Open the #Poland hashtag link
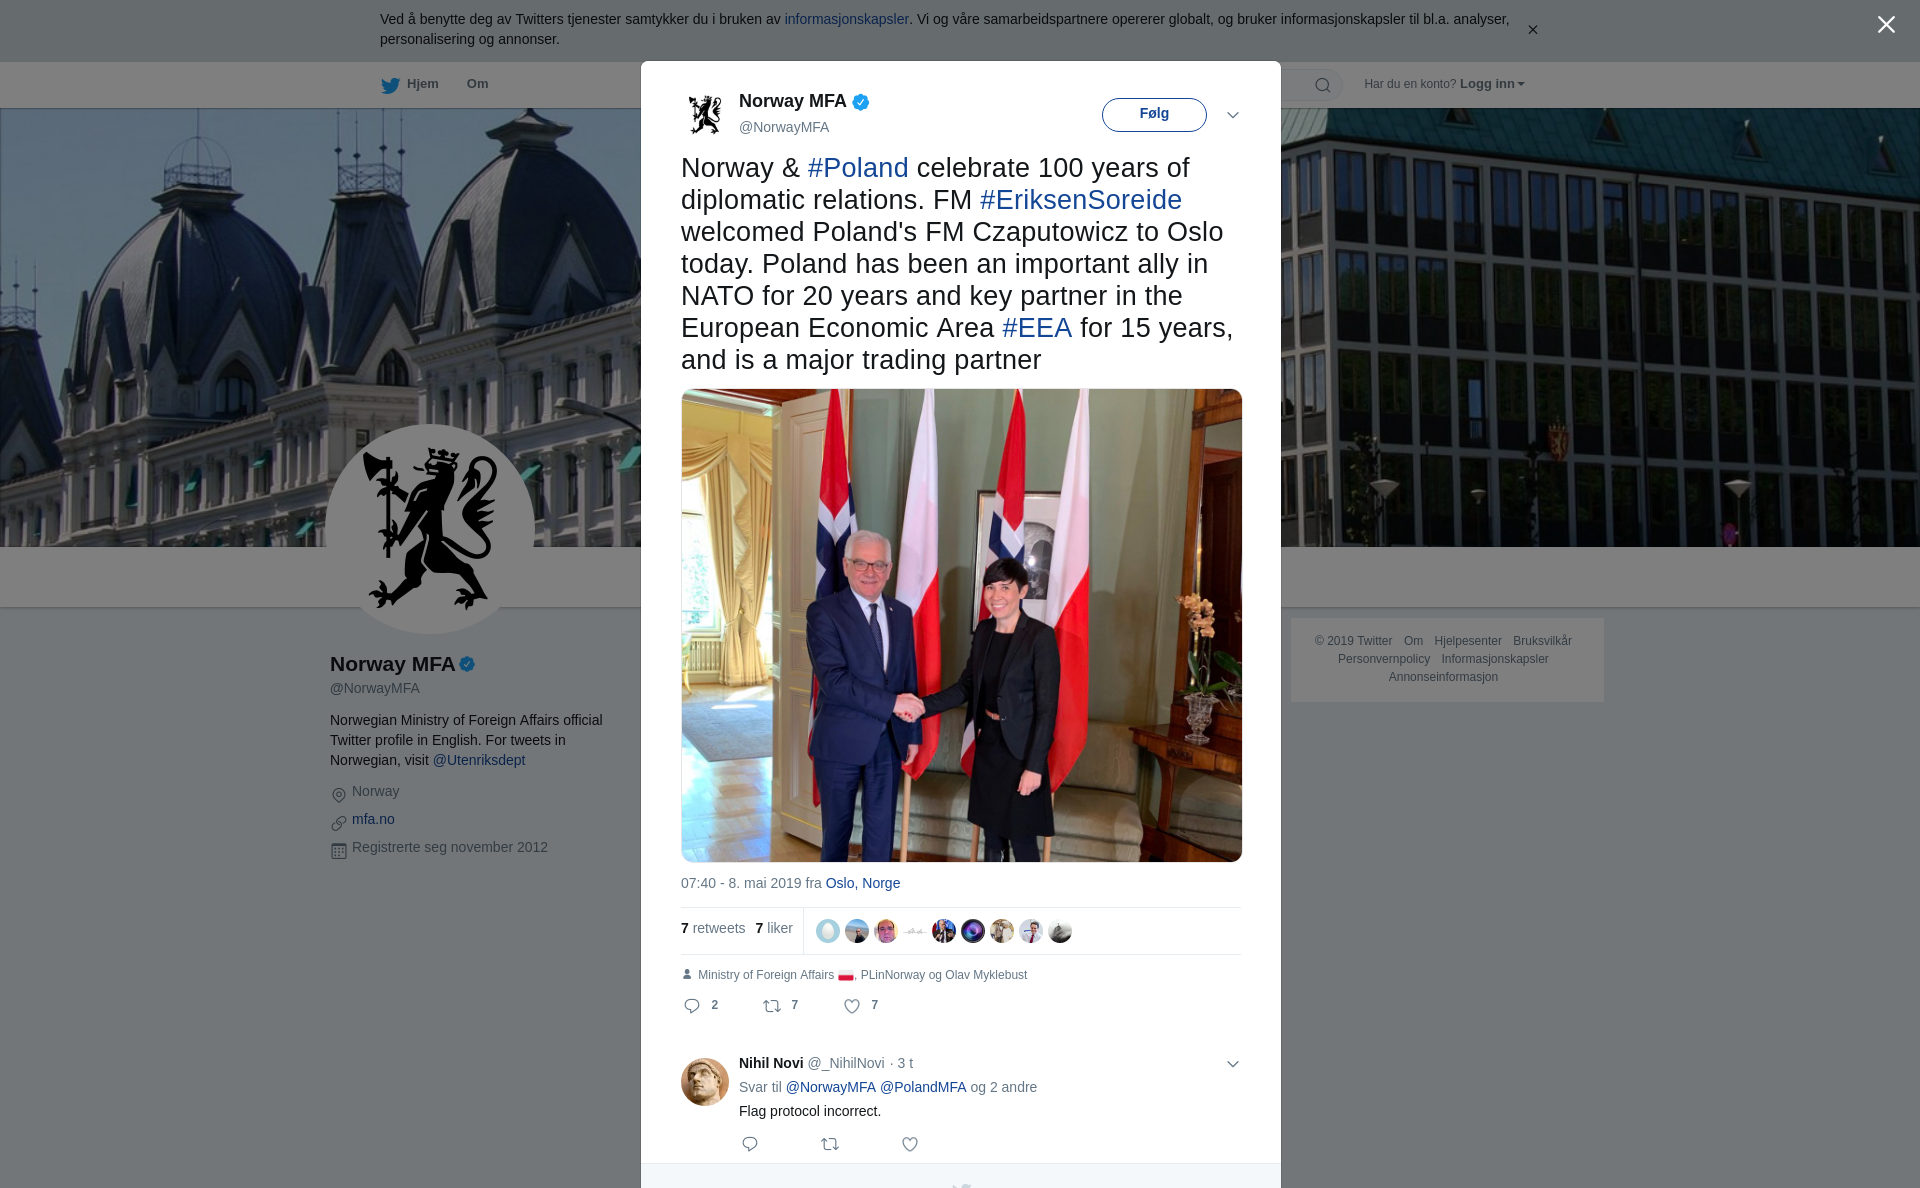This screenshot has height=1188, width=1920. click(858, 168)
